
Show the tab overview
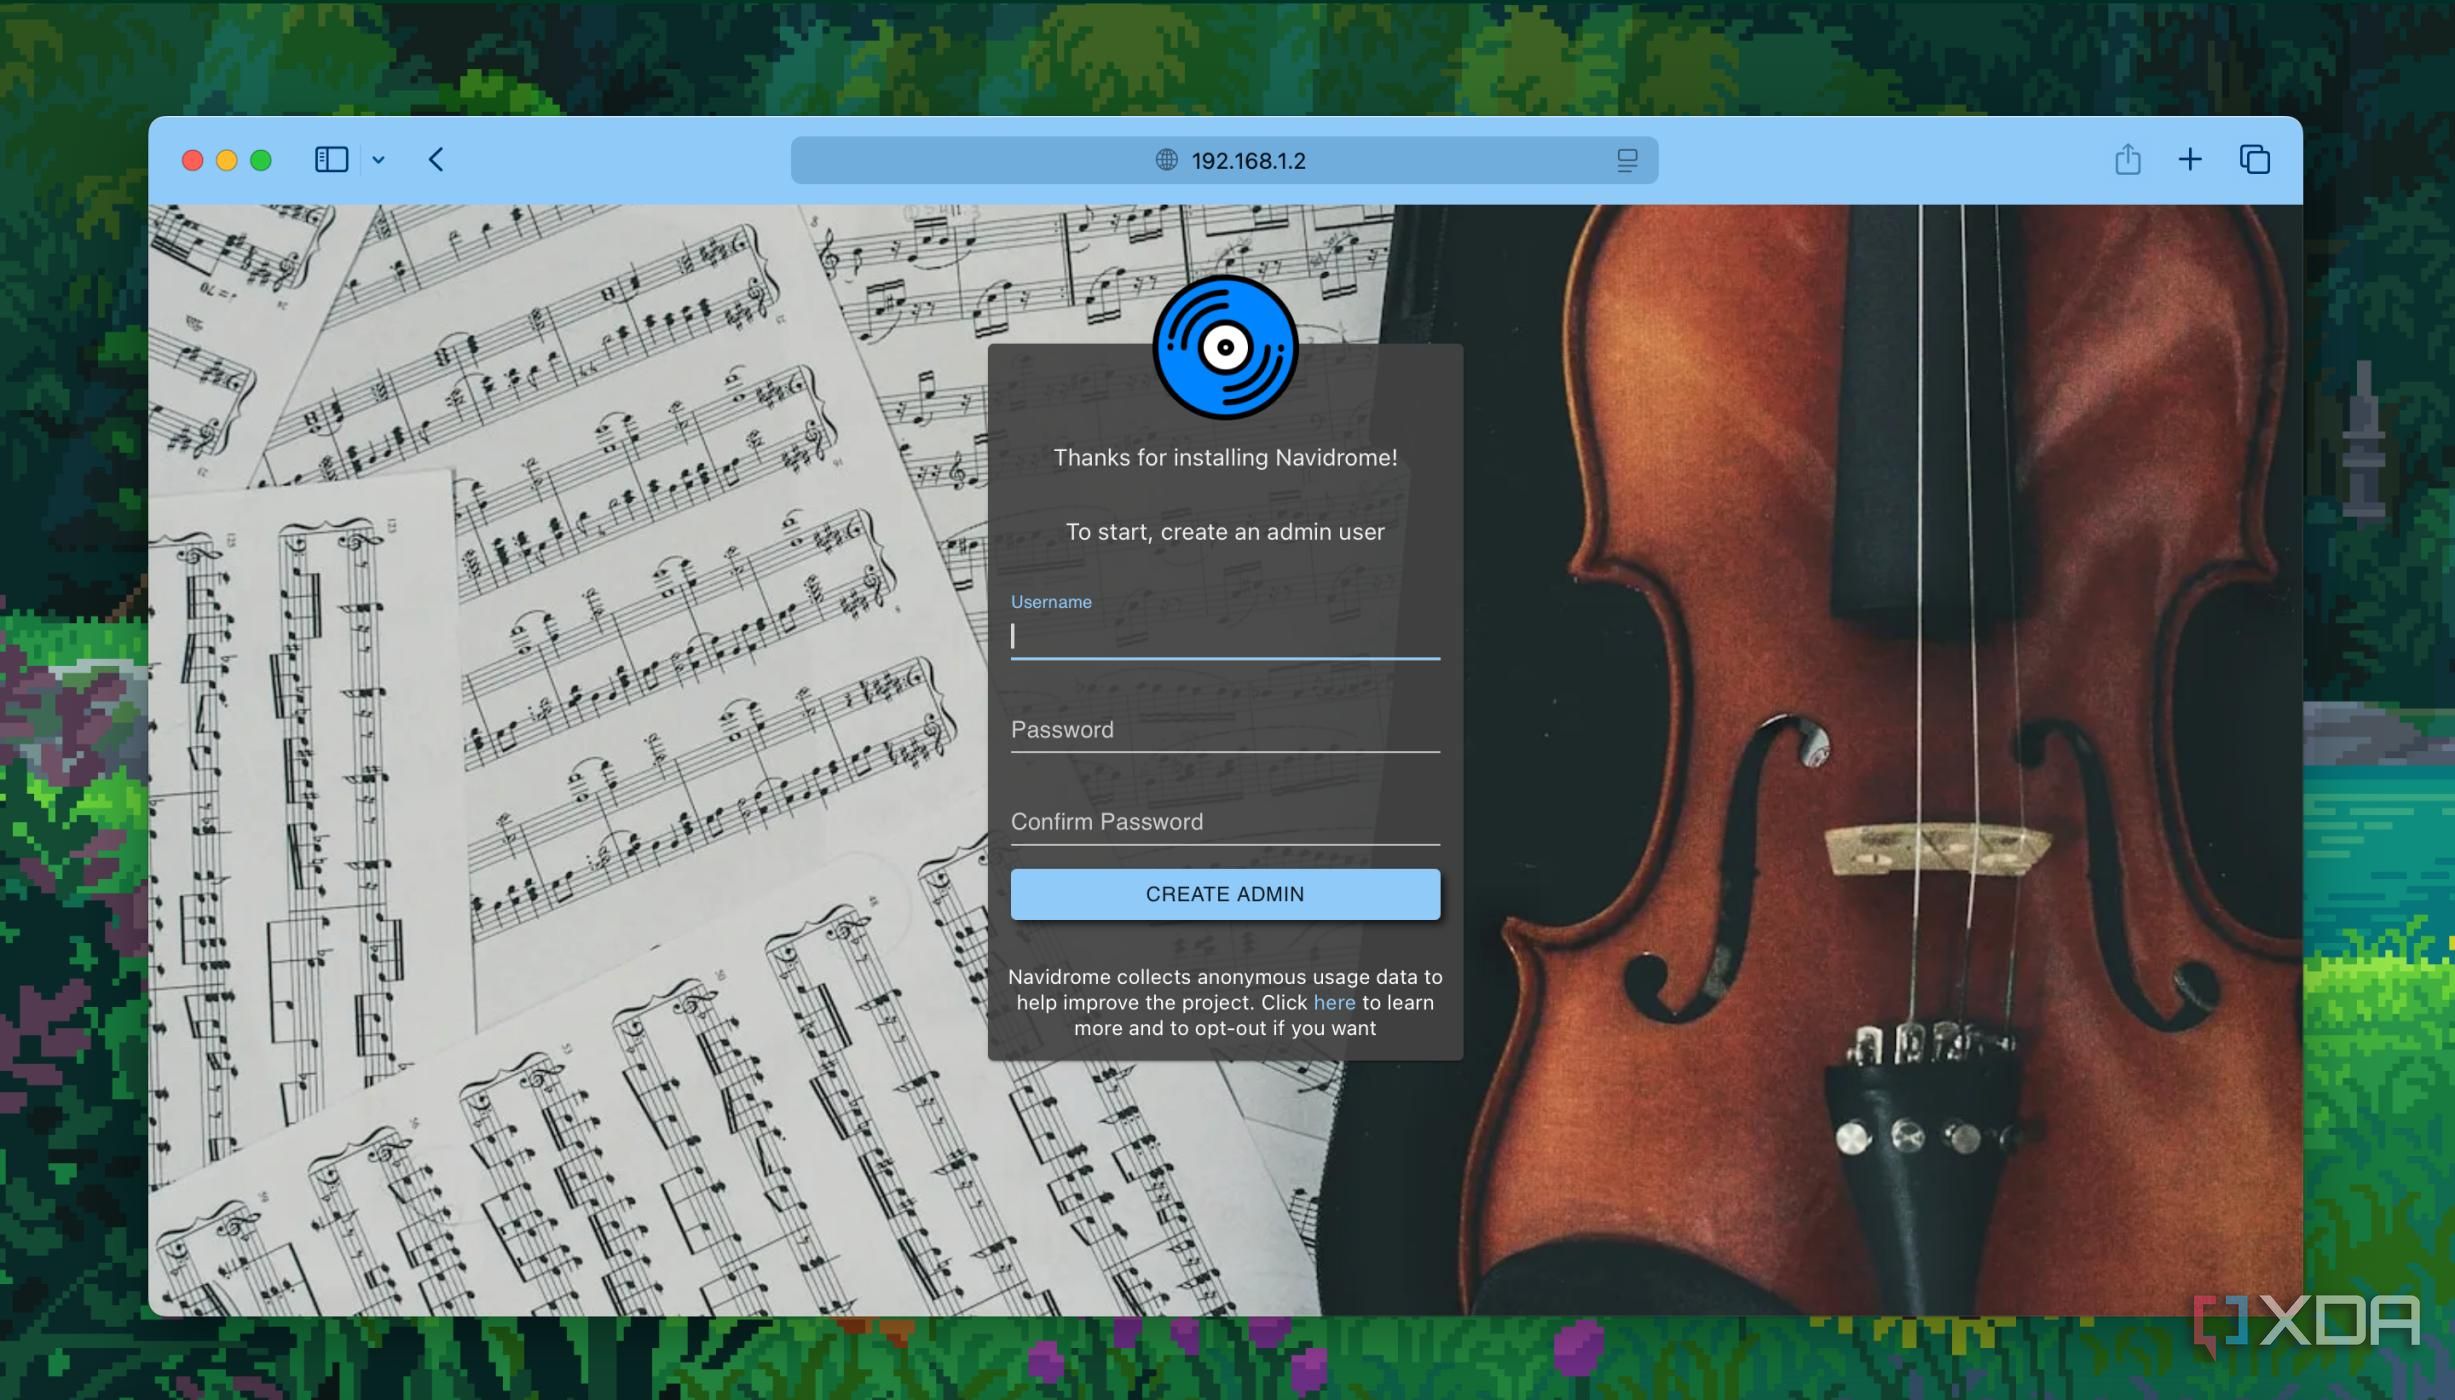coord(2255,160)
